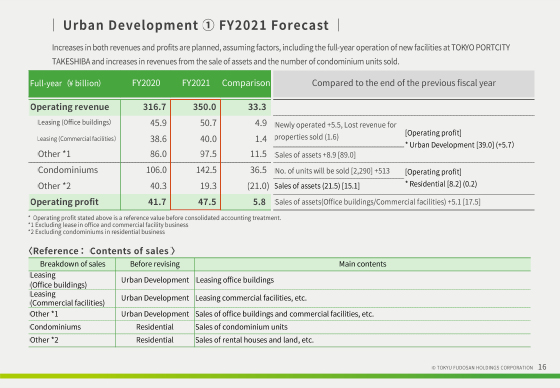
Task: Click footnote "*2 Excluding condominiums in residential business"
Action: click(x=97, y=232)
